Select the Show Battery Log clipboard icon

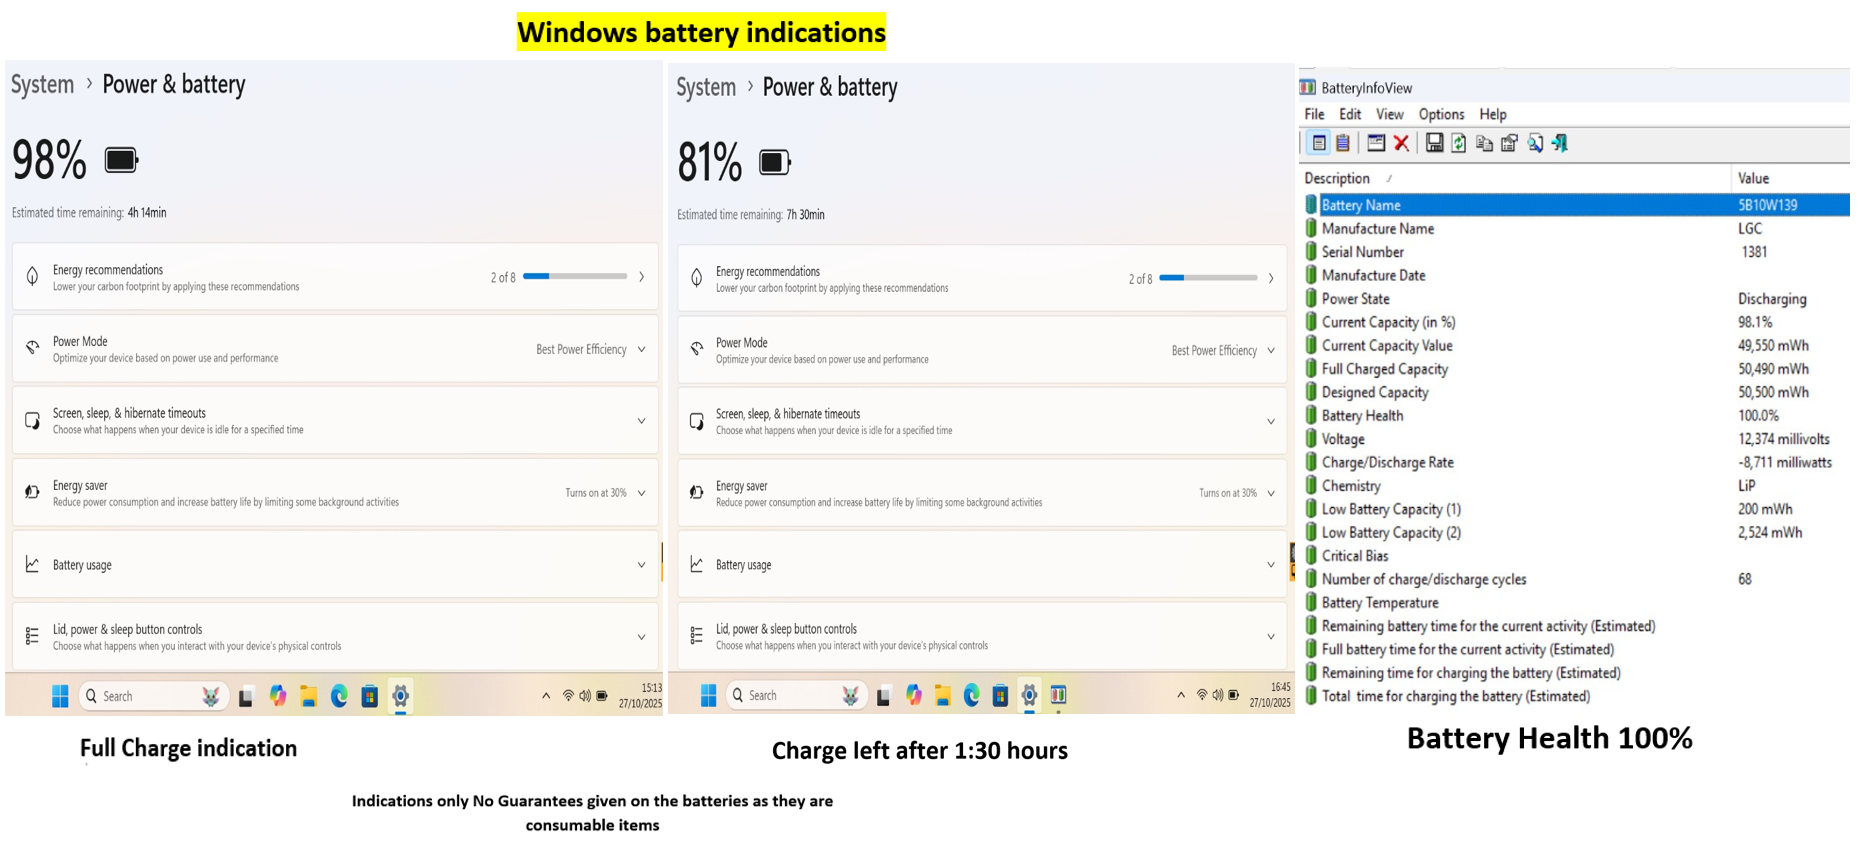point(1343,143)
